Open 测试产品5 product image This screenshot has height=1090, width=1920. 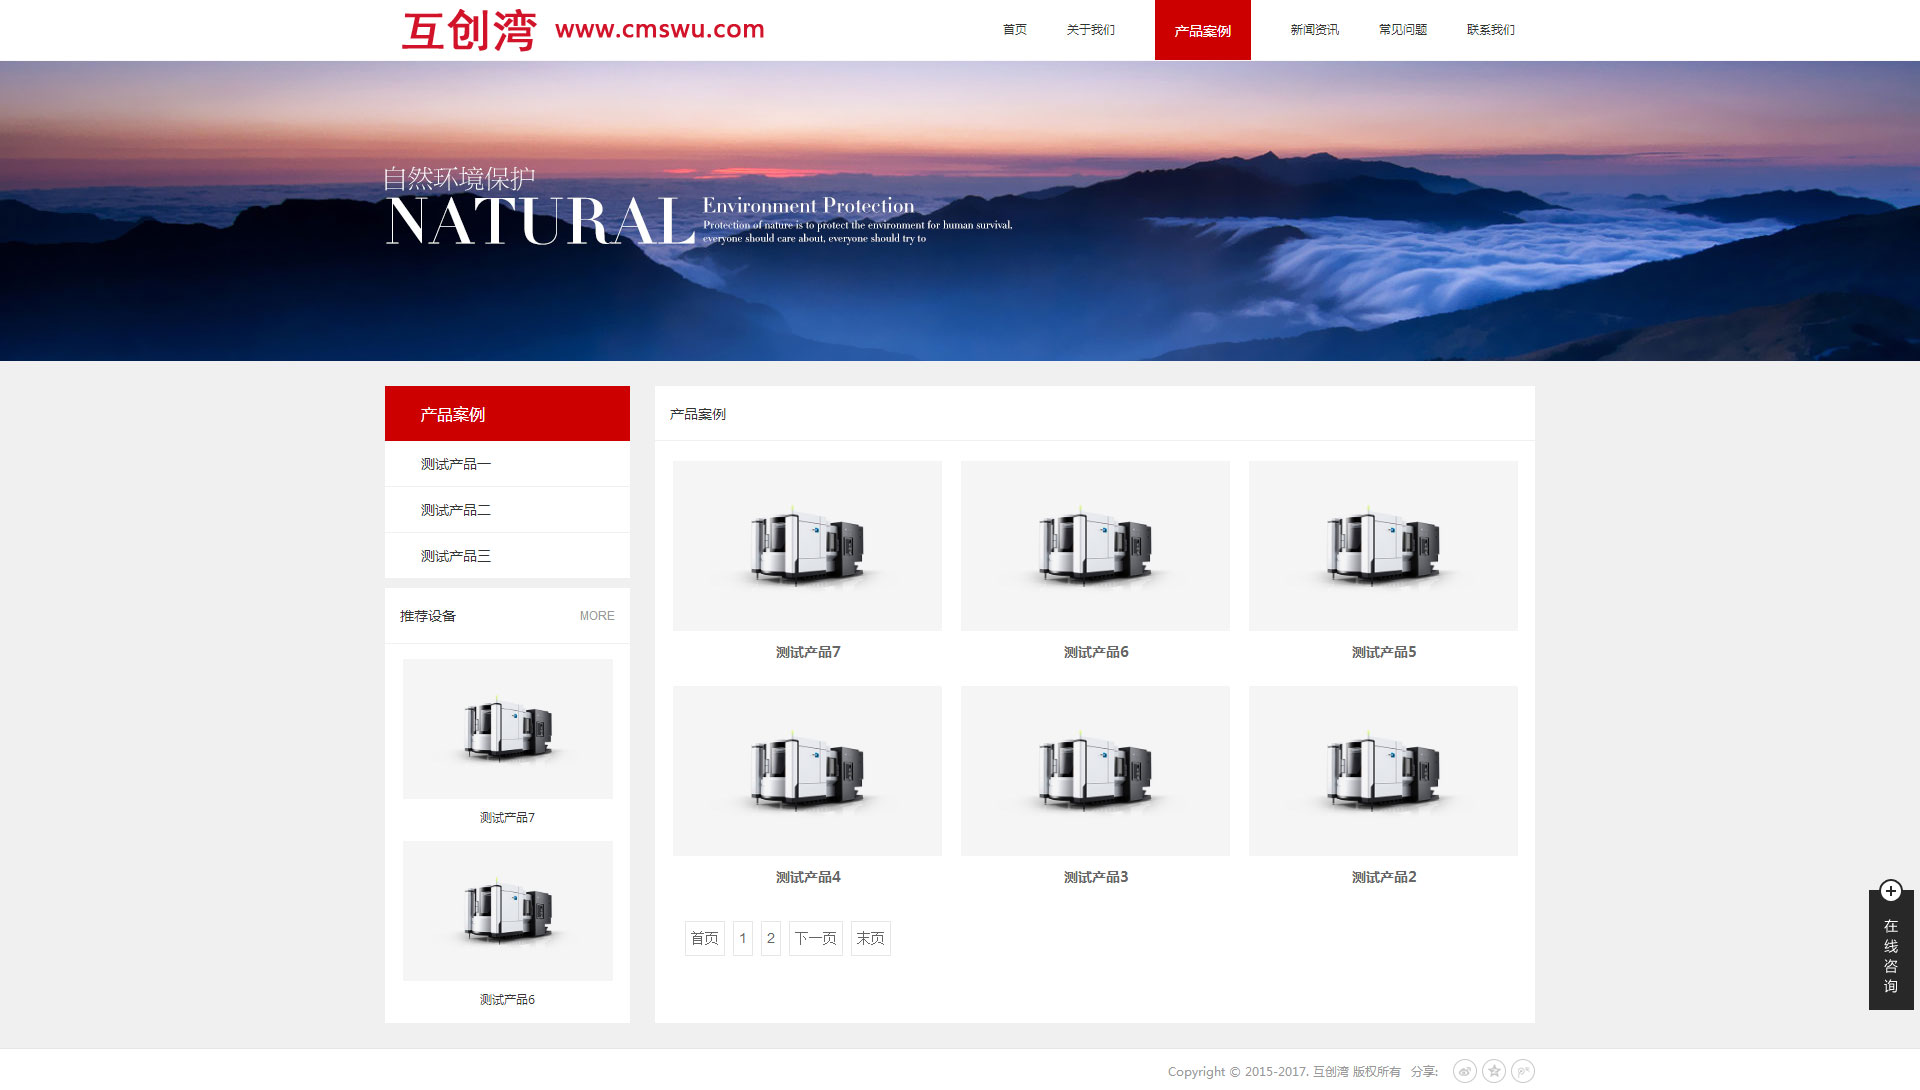pyautogui.click(x=1383, y=546)
